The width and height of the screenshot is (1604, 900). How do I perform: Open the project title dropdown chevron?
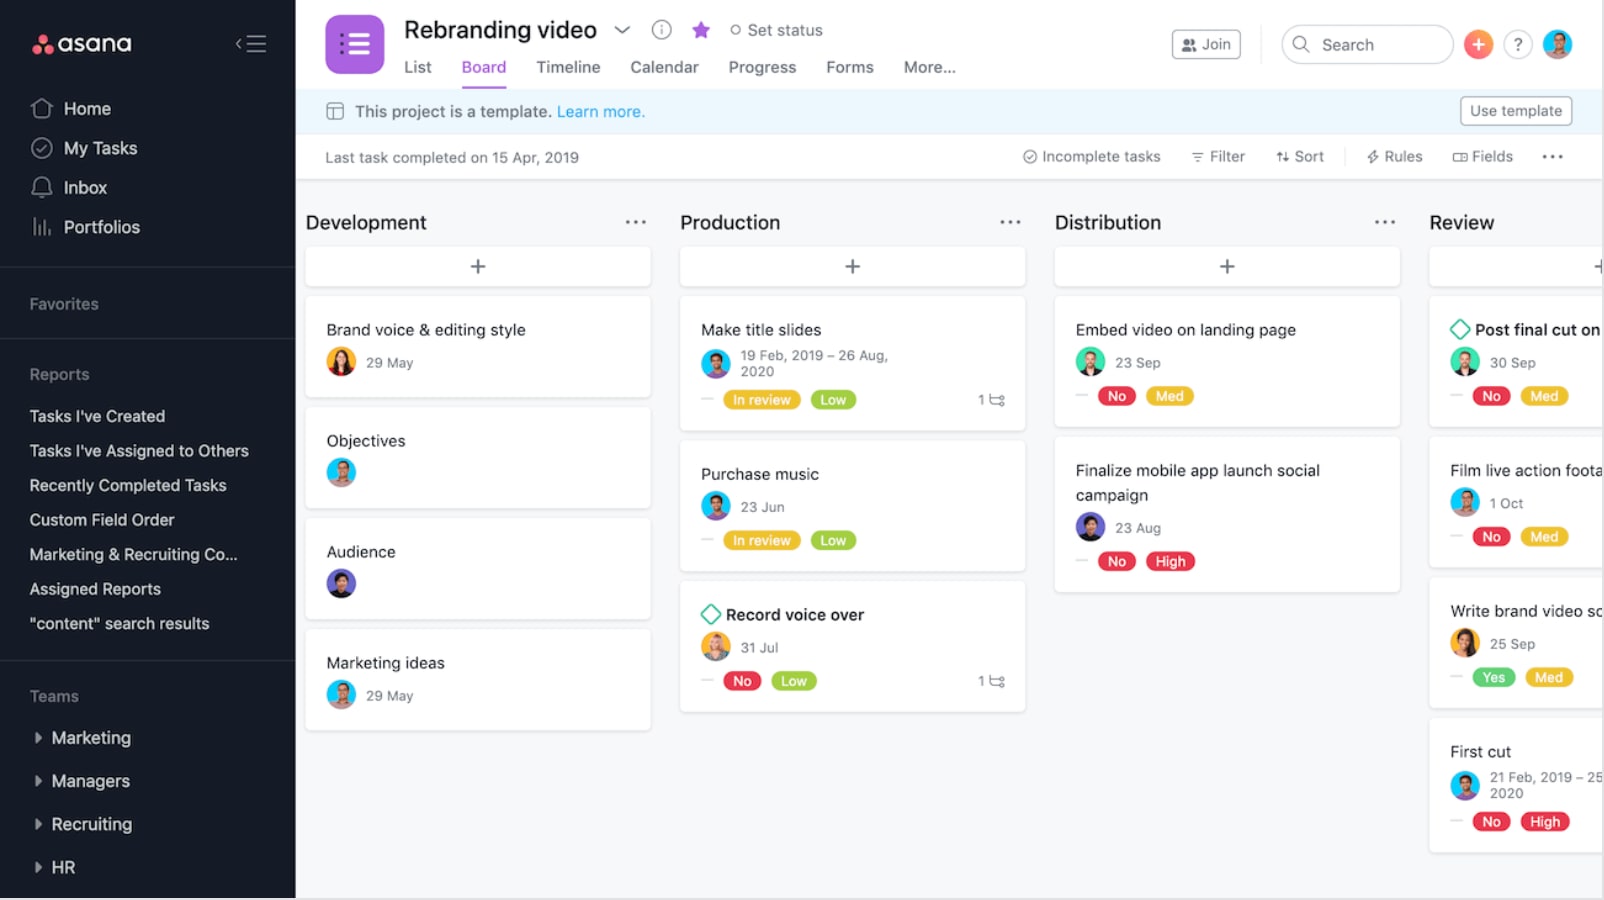click(622, 30)
